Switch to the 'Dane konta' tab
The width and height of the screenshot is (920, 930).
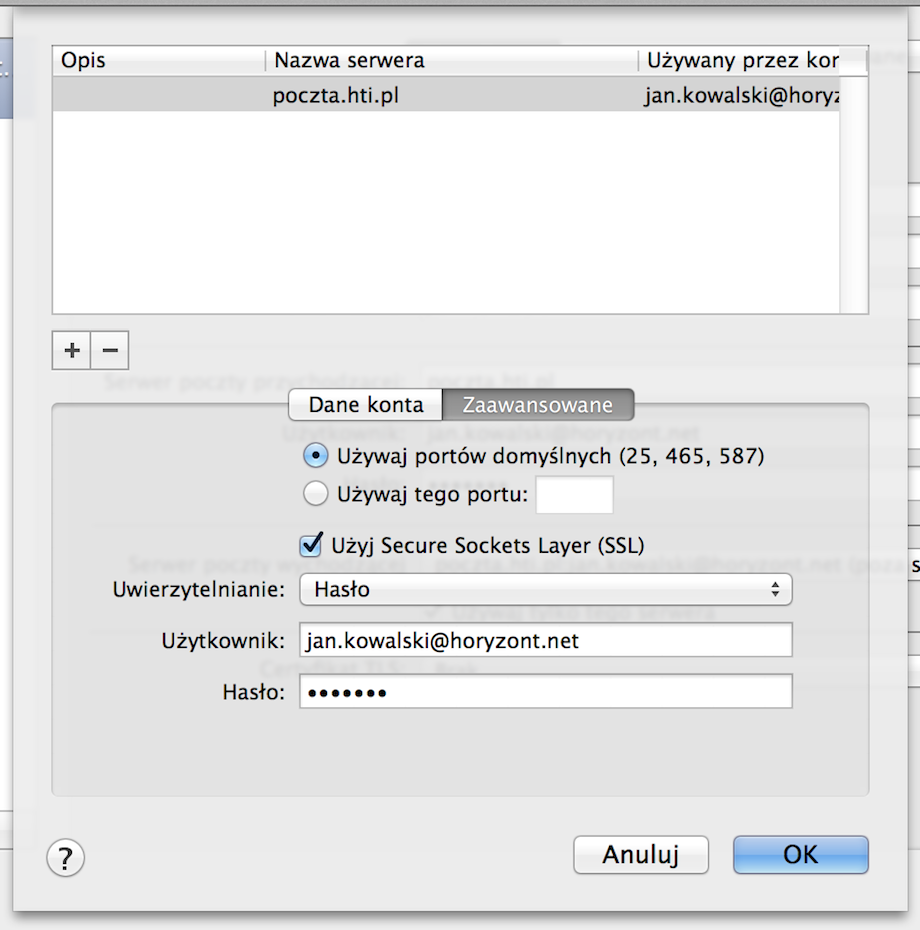point(366,405)
